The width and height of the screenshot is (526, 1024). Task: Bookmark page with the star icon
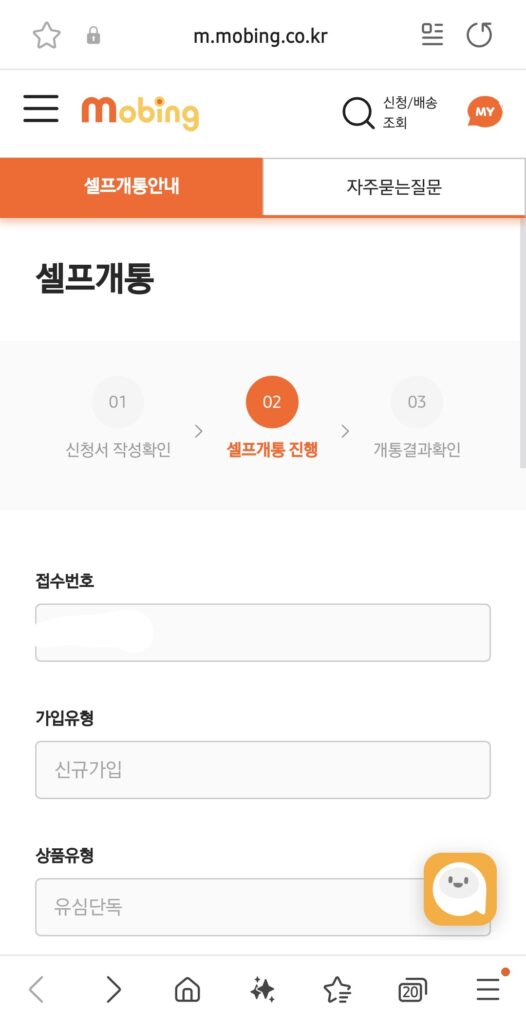click(46, 35)
